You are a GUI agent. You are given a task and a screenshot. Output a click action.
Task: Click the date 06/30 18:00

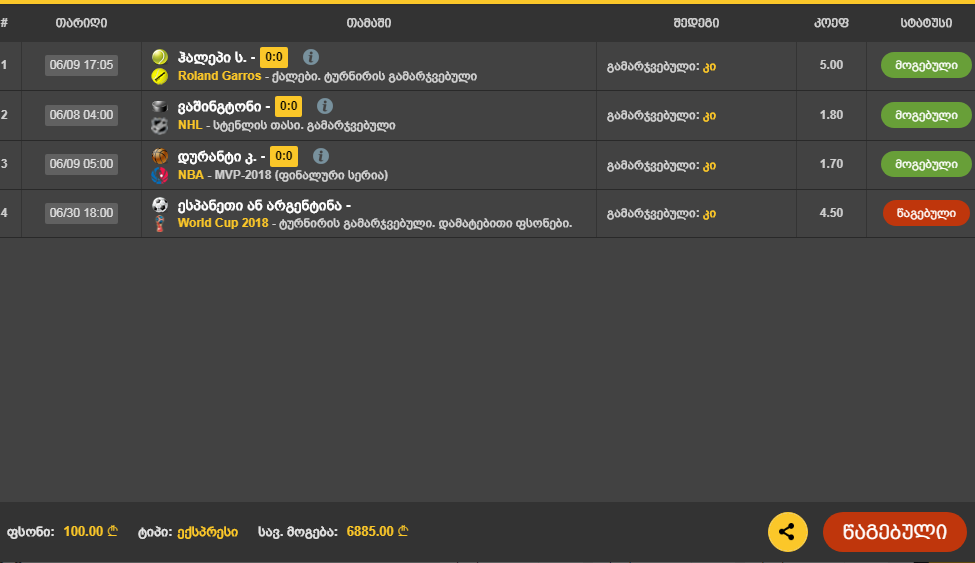click(x=81, y=213)
